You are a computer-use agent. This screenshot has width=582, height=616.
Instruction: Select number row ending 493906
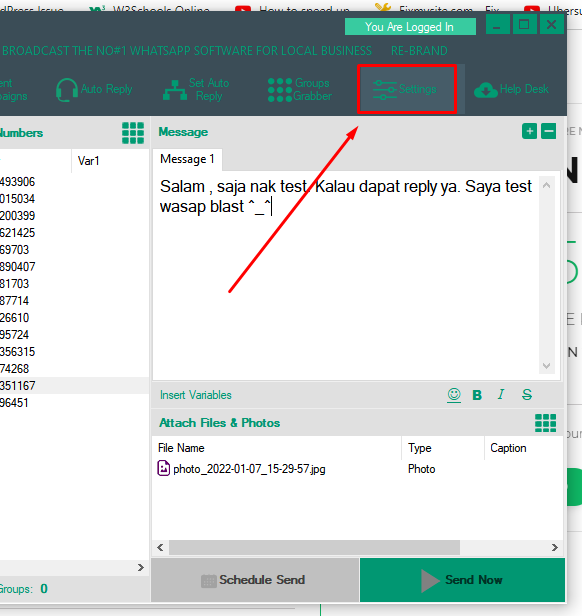(74, 182)
